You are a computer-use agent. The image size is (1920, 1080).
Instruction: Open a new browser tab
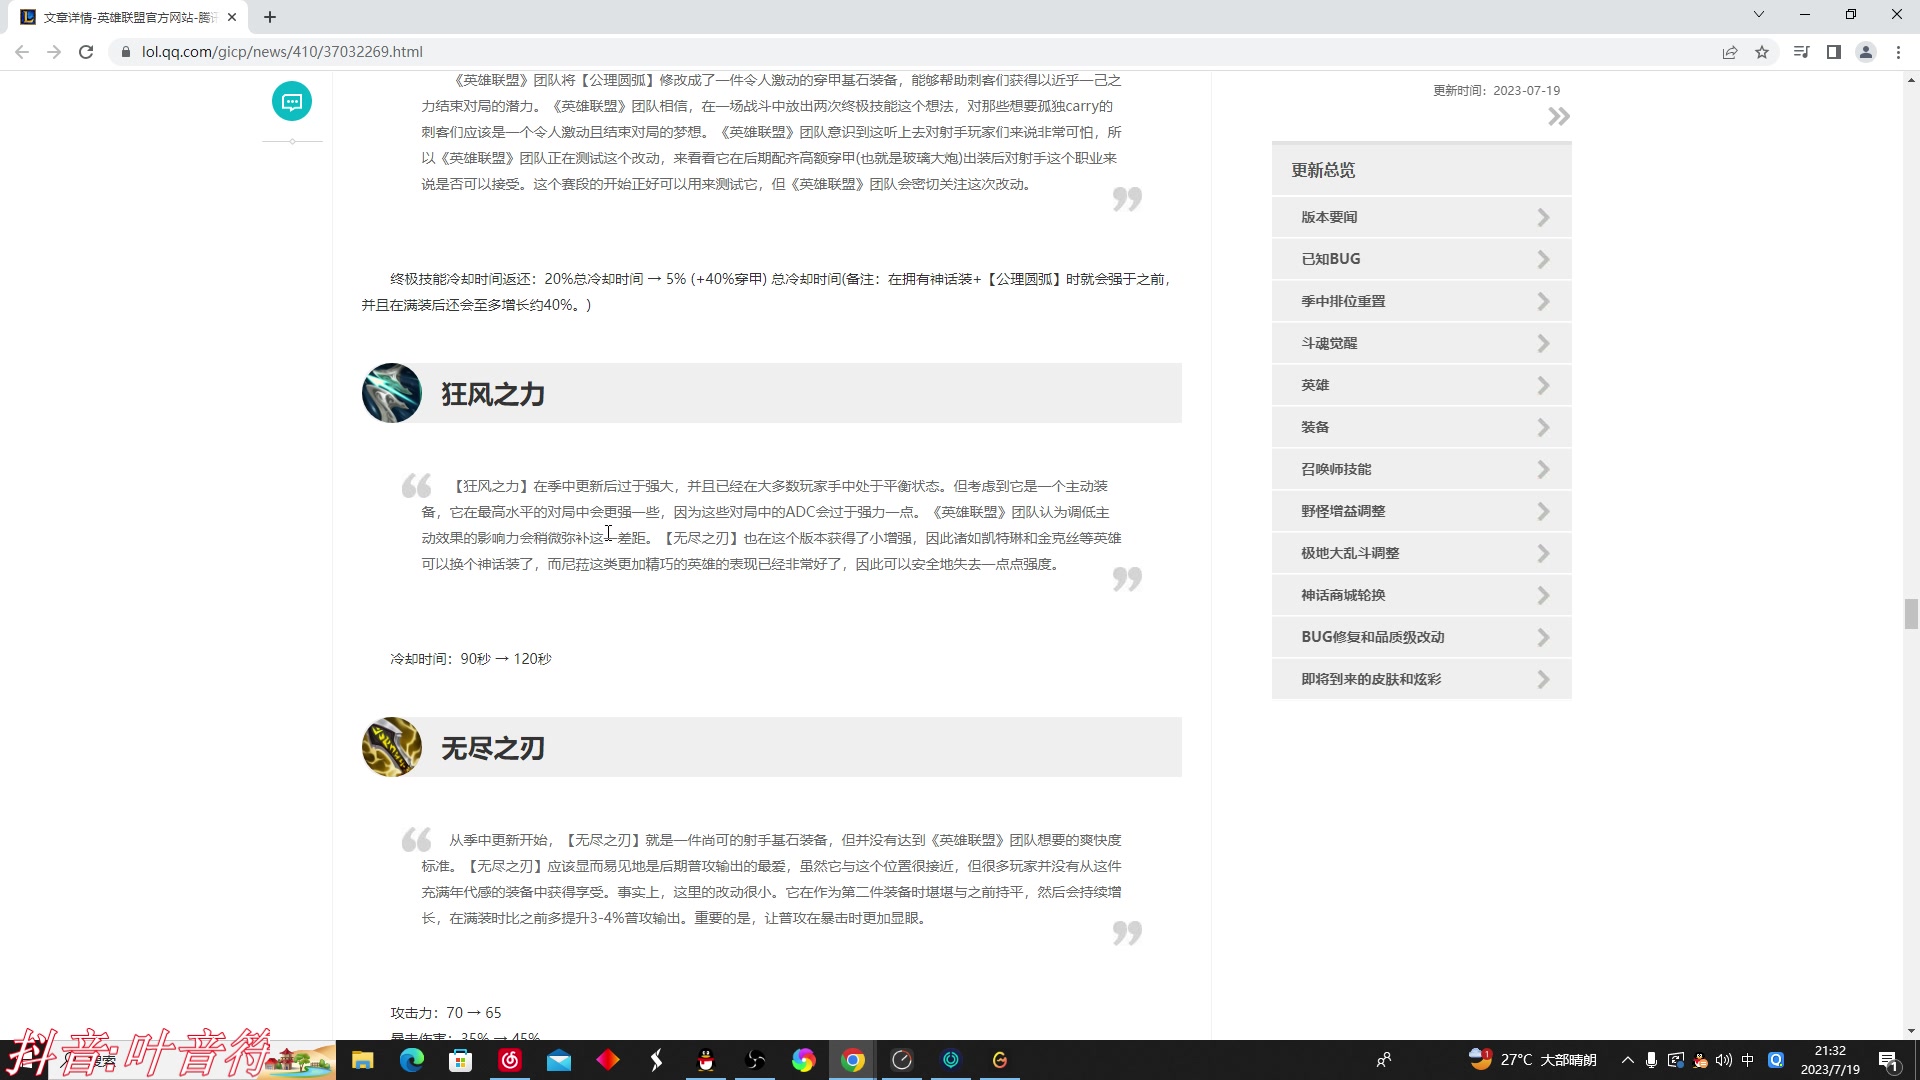pos(270,17)
